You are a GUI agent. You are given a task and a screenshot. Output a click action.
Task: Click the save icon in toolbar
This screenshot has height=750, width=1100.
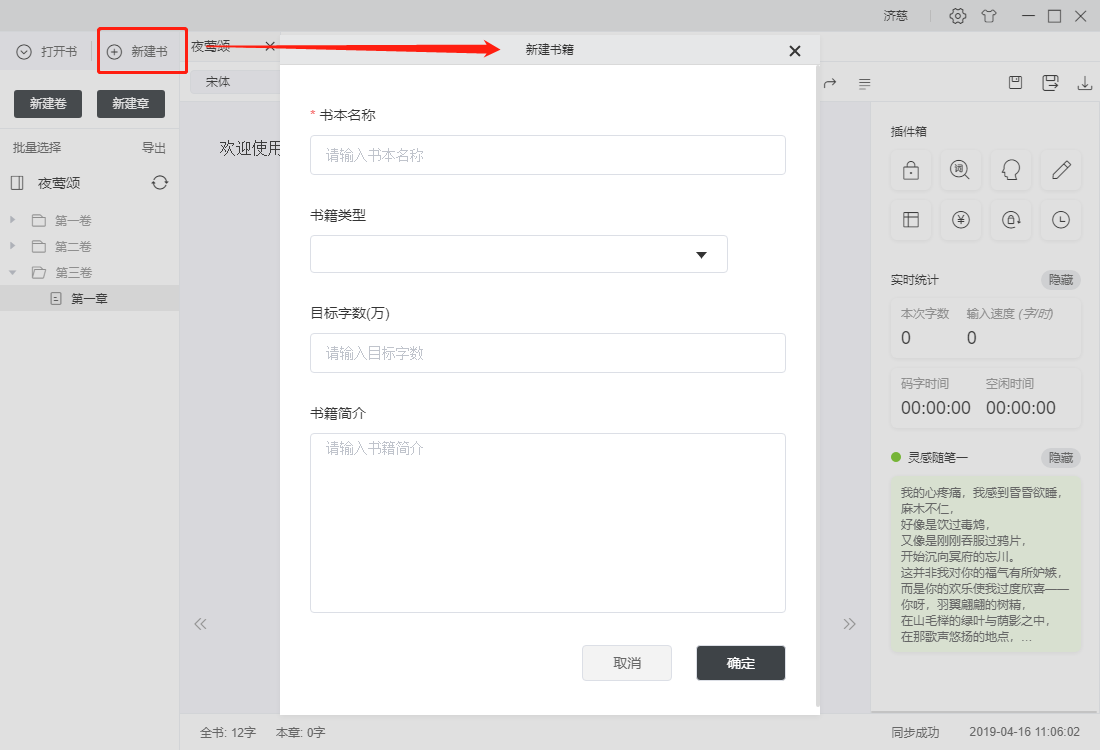(1015, 83)
